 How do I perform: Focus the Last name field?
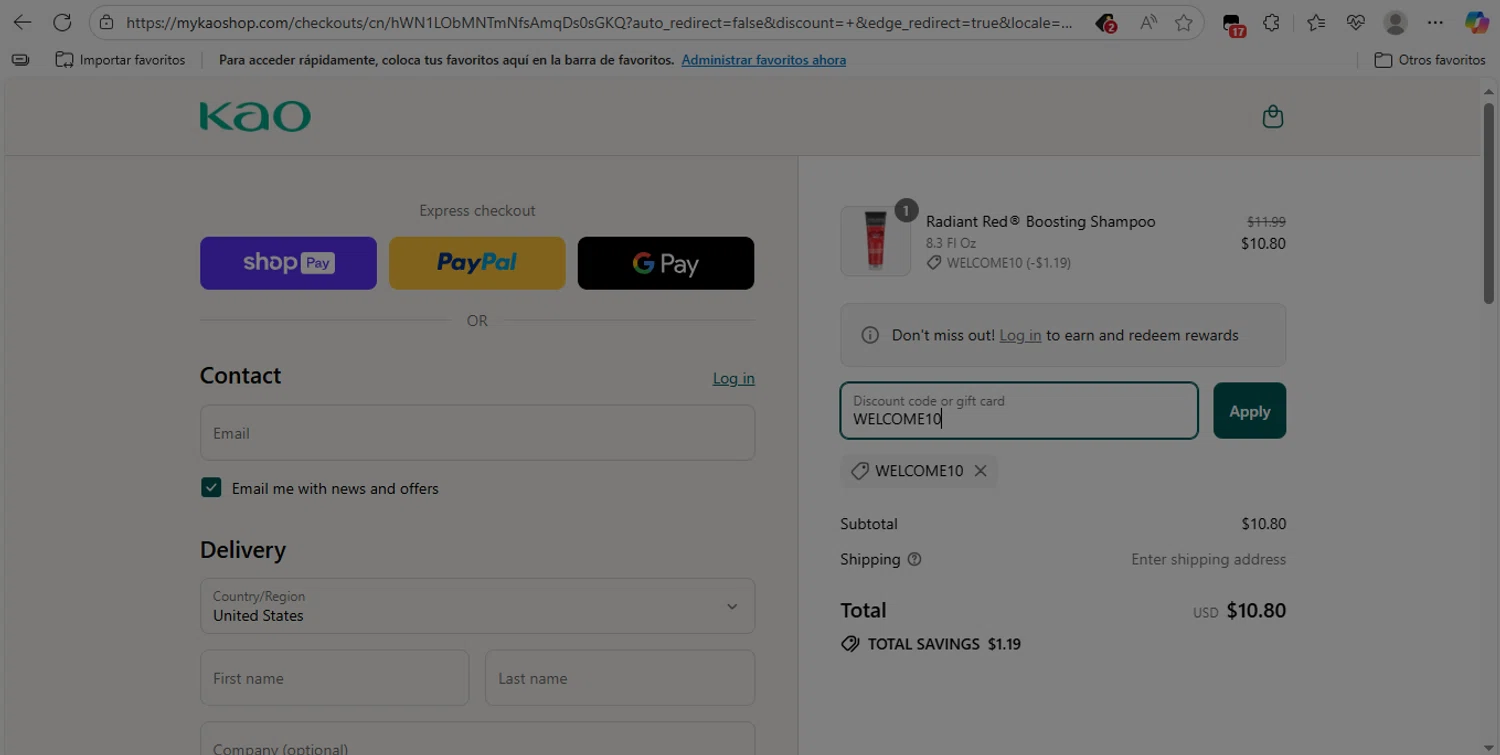coord(620,678)
